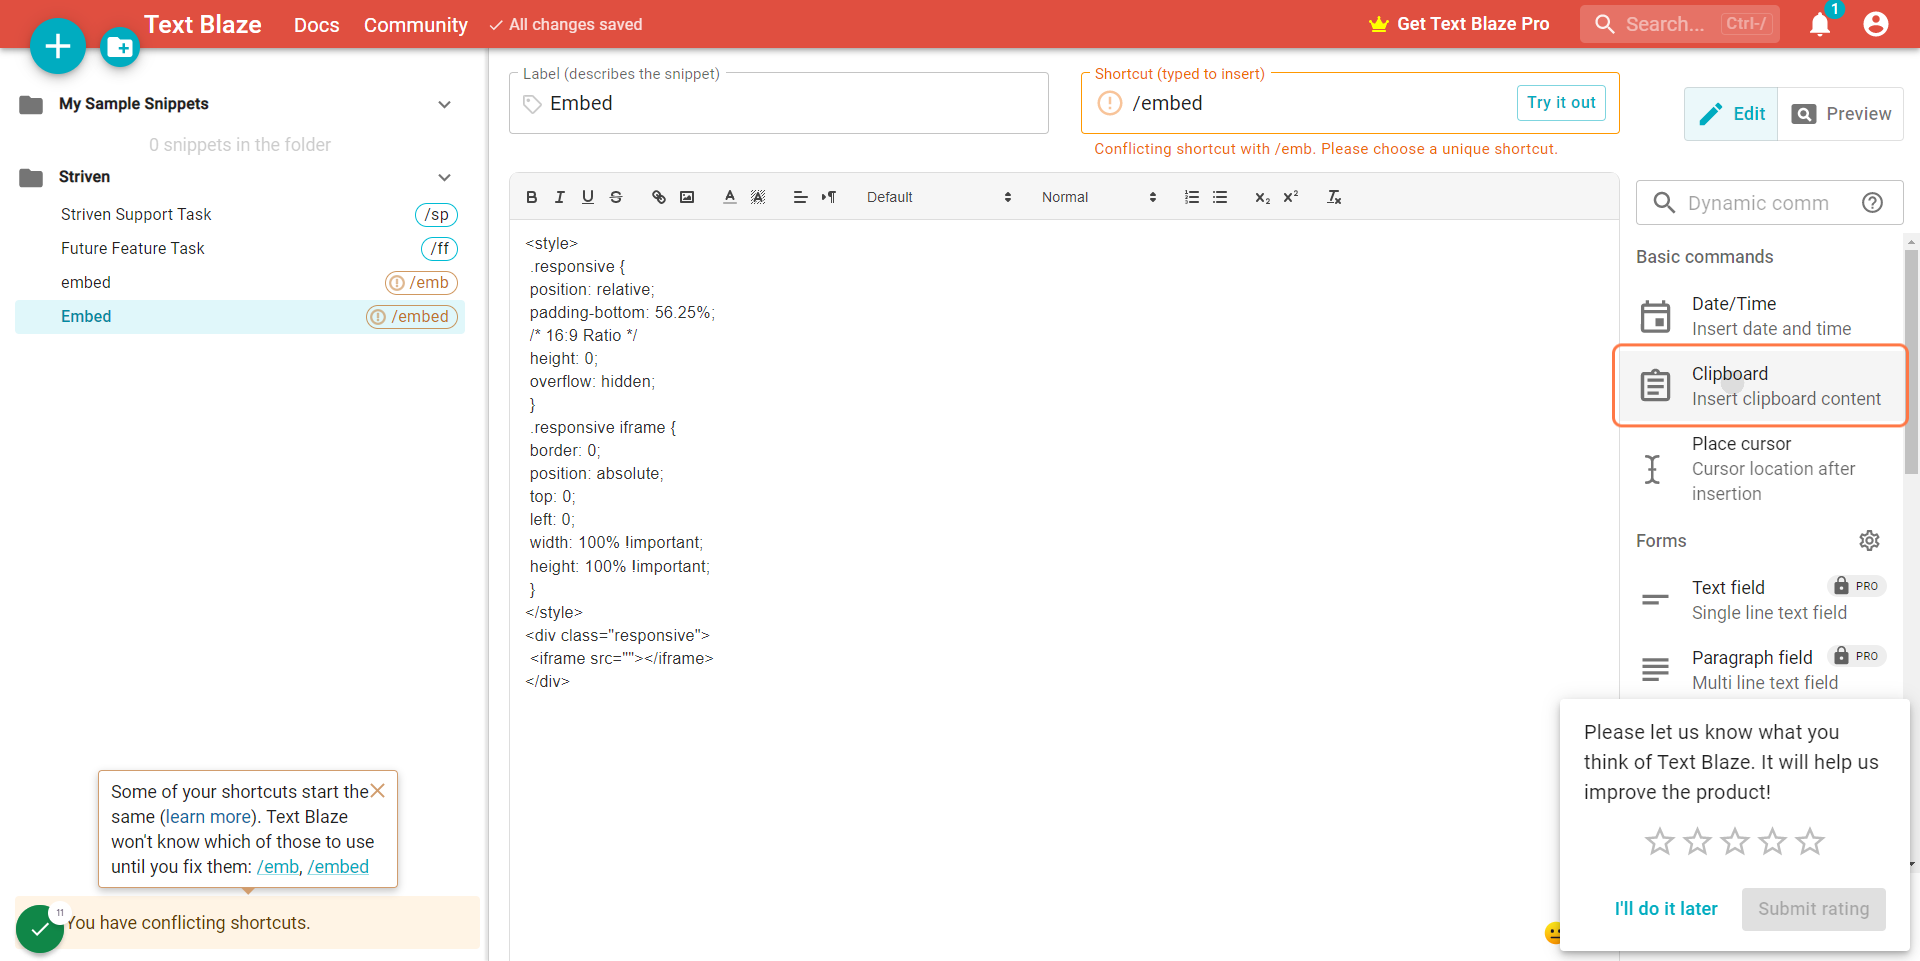Click the new folder icon
1920x961 pixels.
[x=120, y=47]
